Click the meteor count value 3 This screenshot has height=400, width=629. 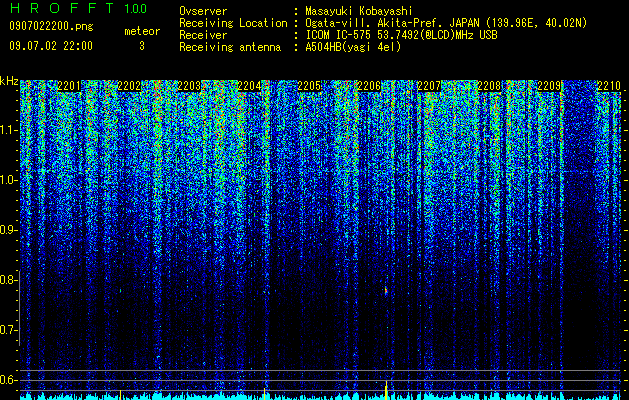142,46
